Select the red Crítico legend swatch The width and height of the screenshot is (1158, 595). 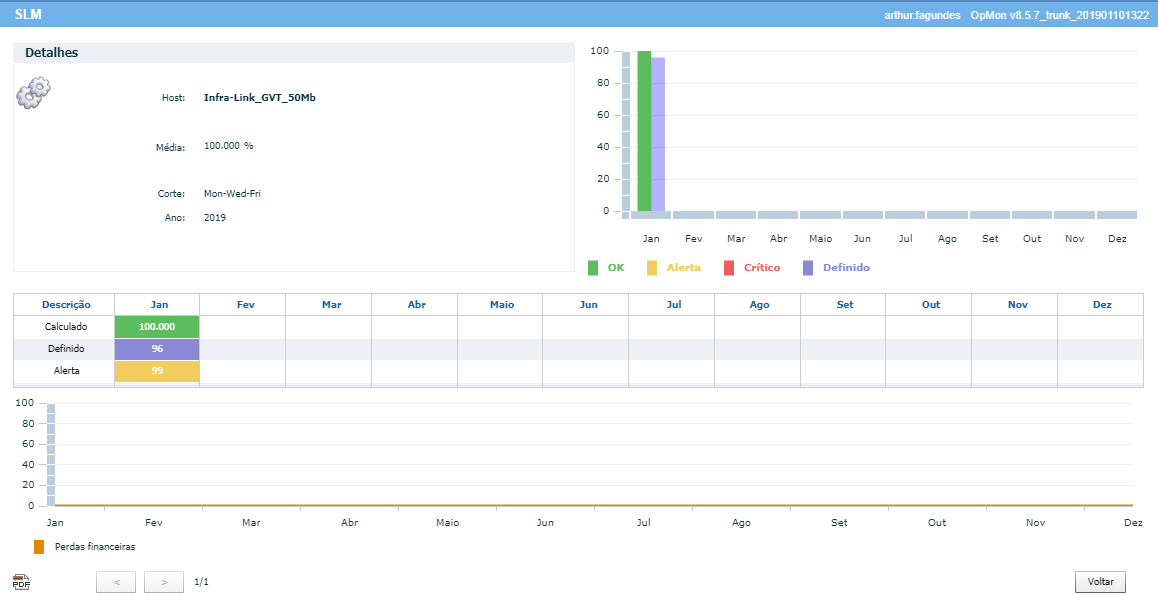729,267
